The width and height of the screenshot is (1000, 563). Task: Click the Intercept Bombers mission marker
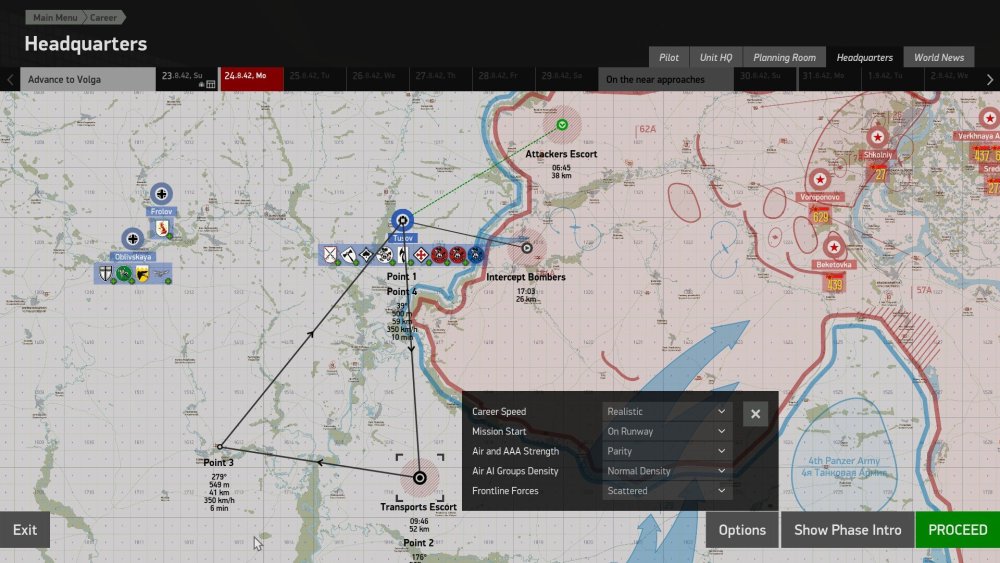[x=526, y=246]
